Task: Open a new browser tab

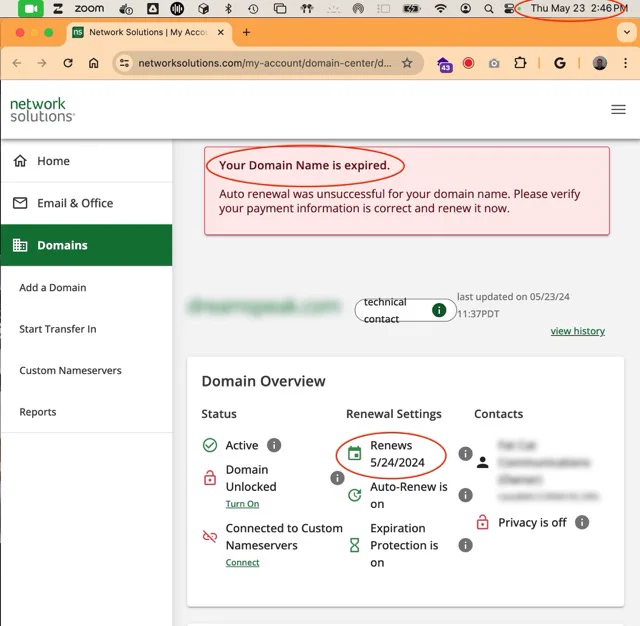Action: [x=246, y=32]
